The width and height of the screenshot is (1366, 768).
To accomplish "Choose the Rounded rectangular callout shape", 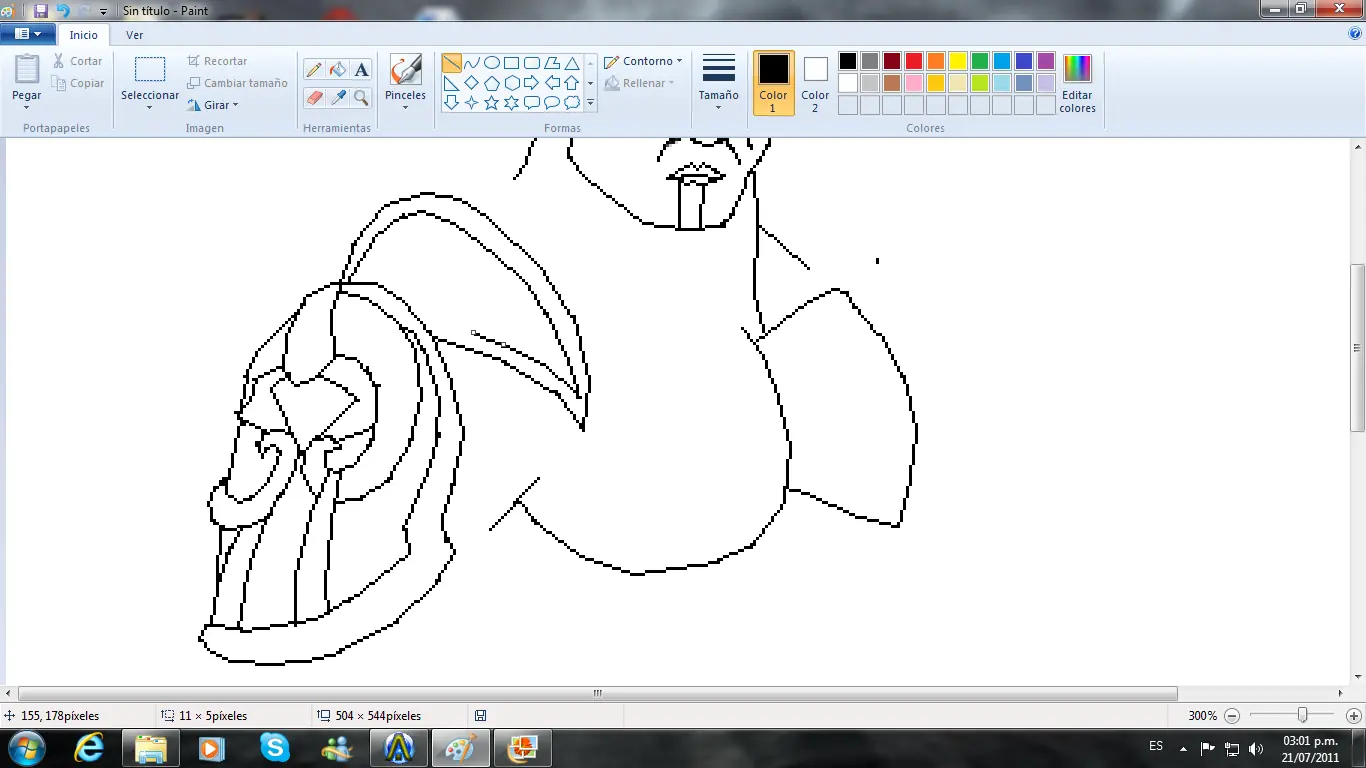I will [532, 102].
